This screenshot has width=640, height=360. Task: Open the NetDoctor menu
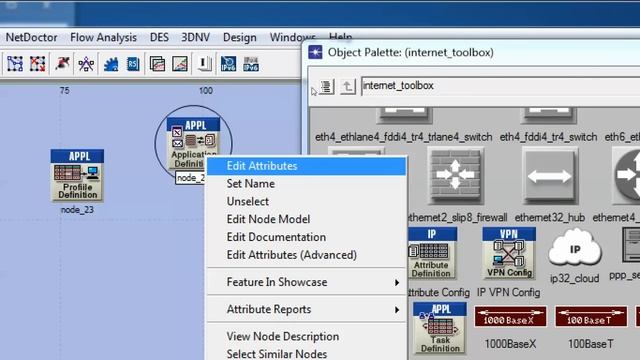(31, 38)
